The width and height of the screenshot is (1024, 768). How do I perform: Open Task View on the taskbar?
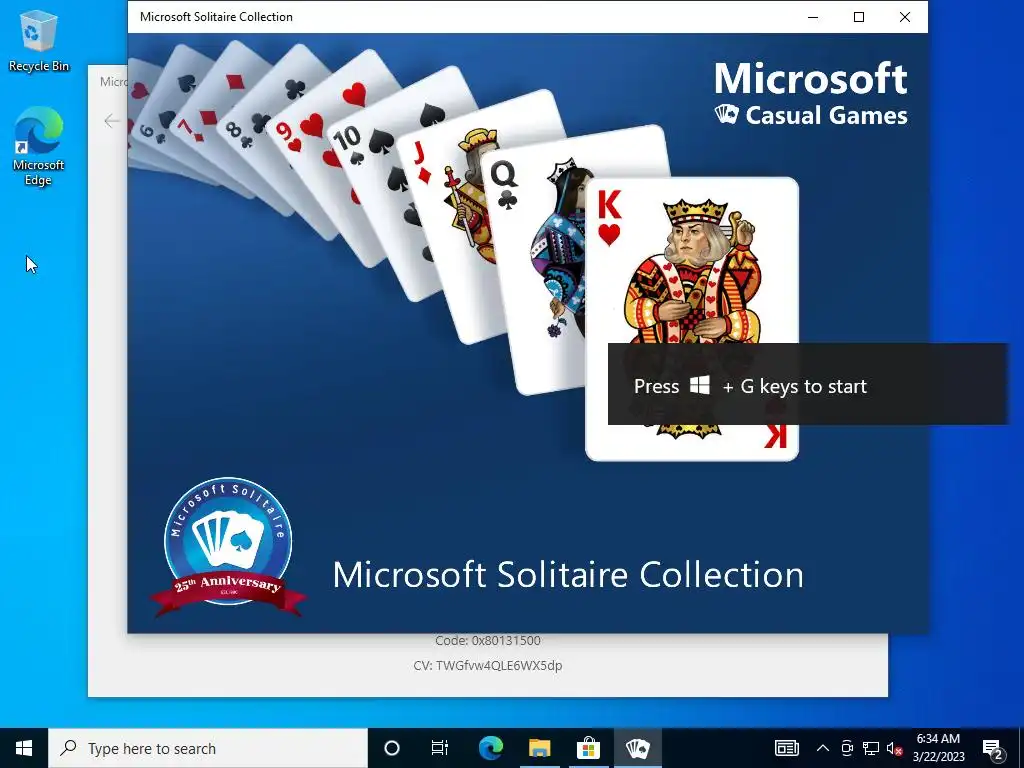click(440, 748)
